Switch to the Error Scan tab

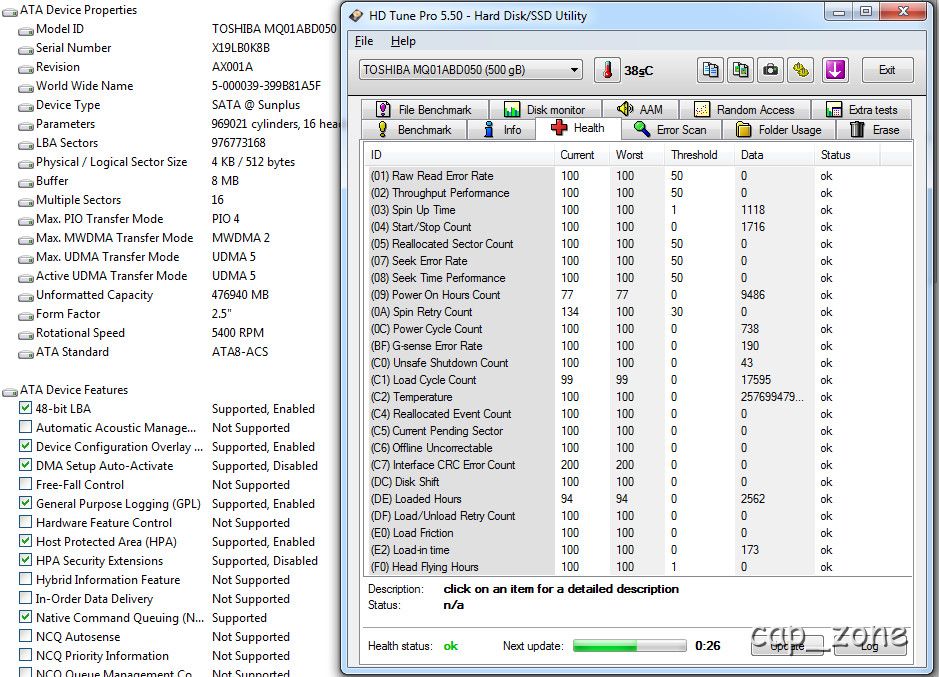(671, 129)
